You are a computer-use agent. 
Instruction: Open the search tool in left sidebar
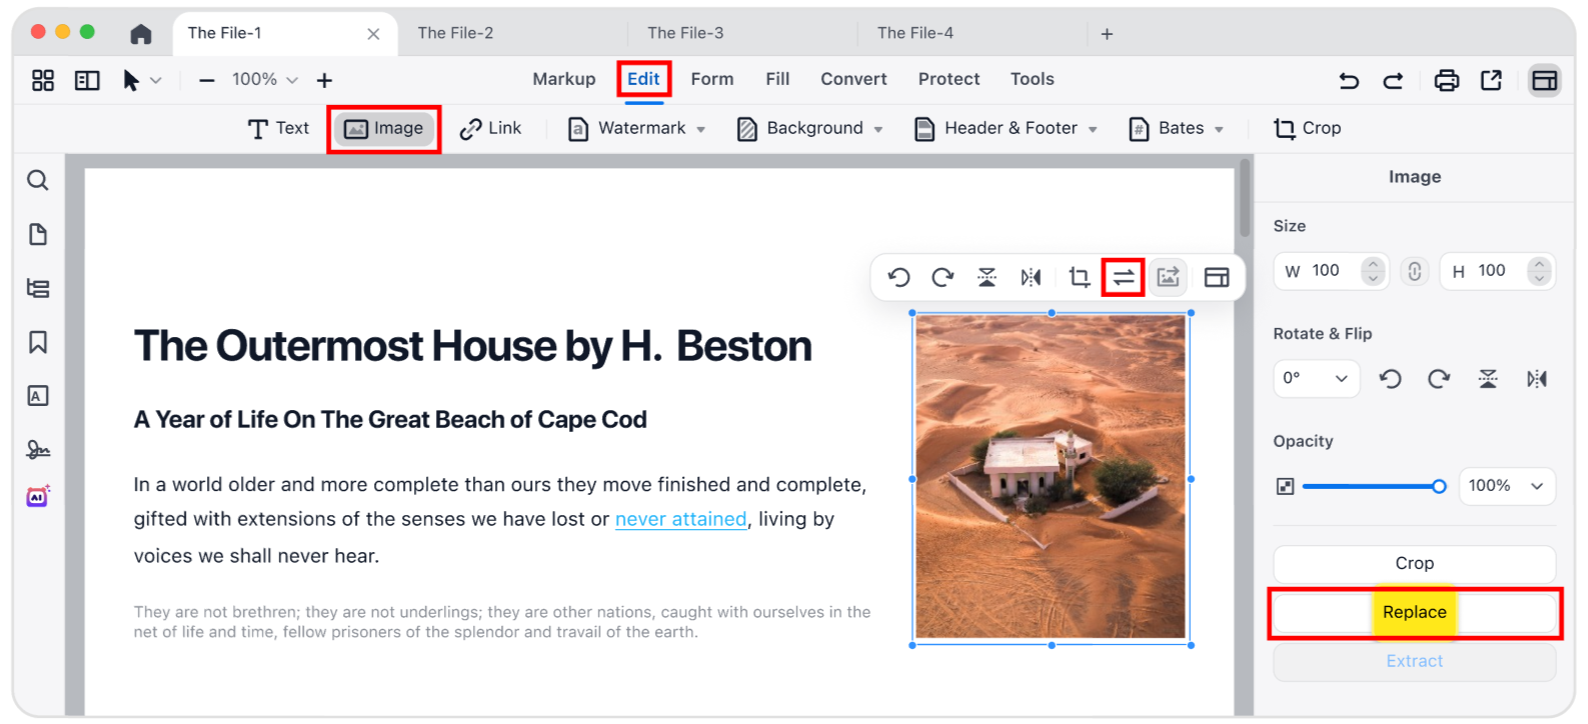(38, 180)
